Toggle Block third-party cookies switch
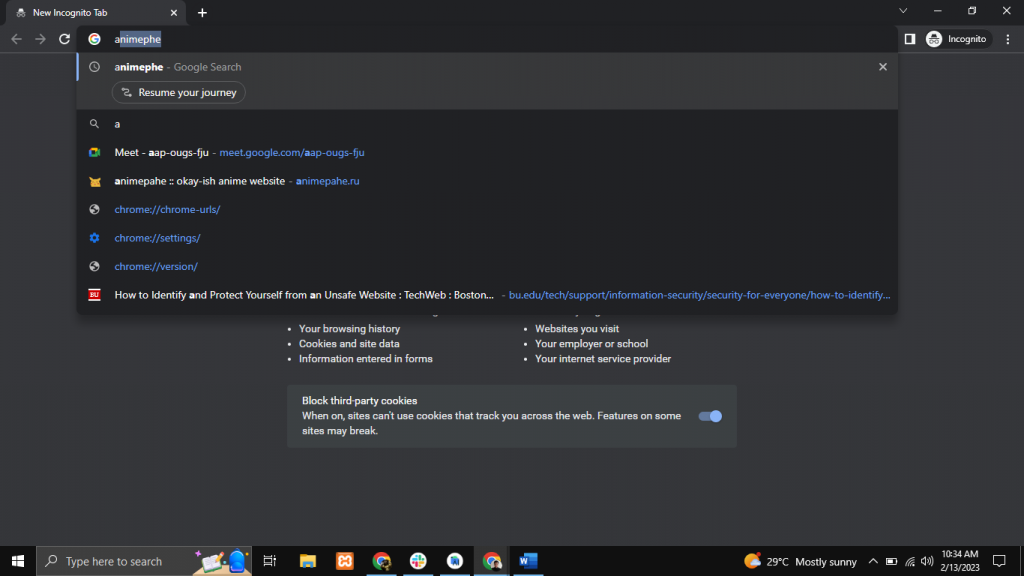Screen dimensions: 1024x576 click(710, 416)
